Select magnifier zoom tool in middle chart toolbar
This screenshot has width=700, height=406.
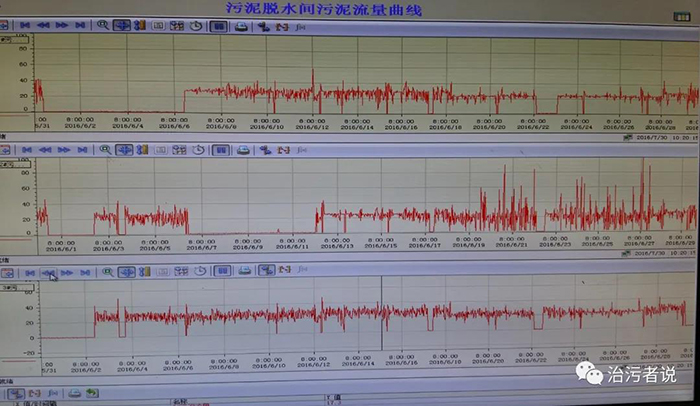tap(105, 149)
